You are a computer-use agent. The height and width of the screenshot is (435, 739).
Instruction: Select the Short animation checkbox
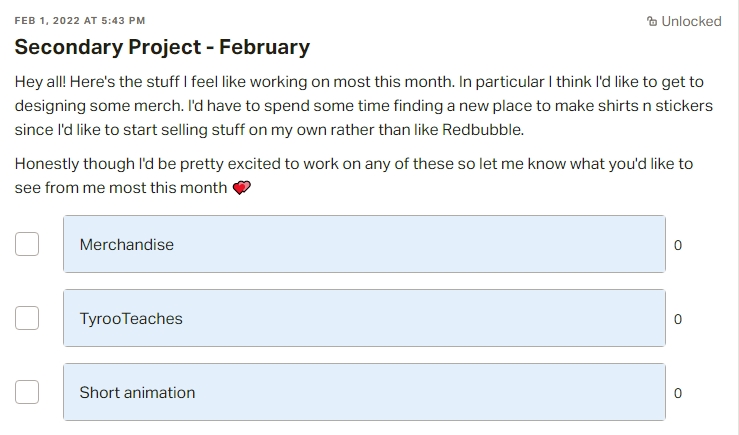pos(27,392)
